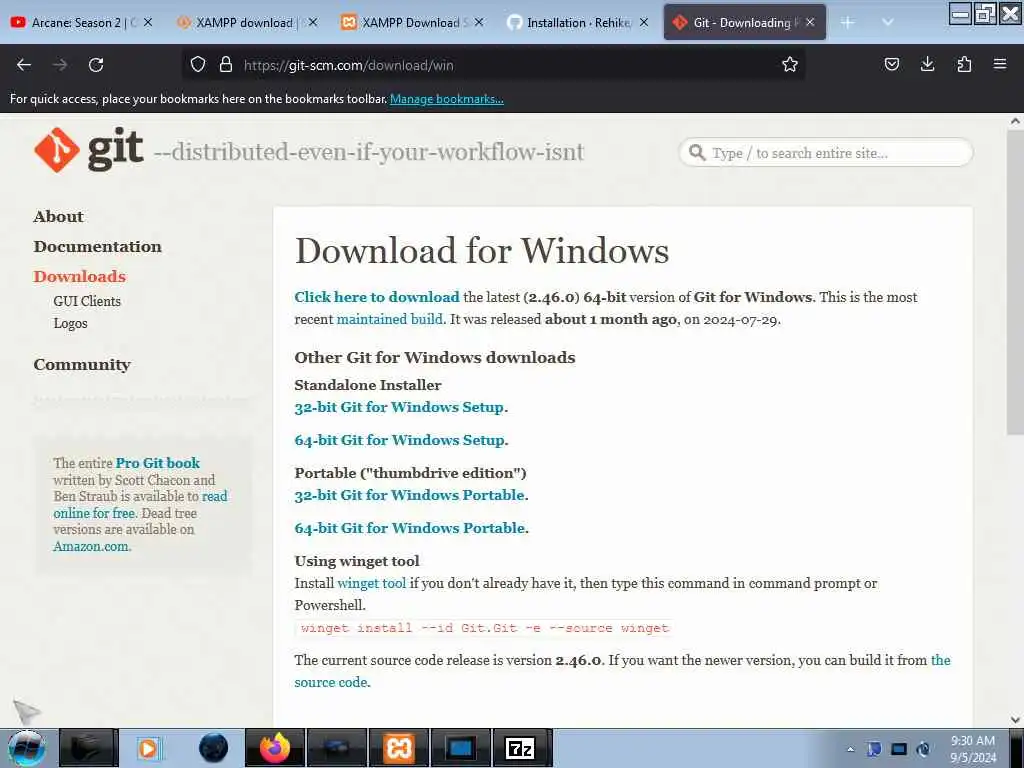Screen dimensions: 1024x768
Task: Open the Documentation sidebar section
Action: 97,247
